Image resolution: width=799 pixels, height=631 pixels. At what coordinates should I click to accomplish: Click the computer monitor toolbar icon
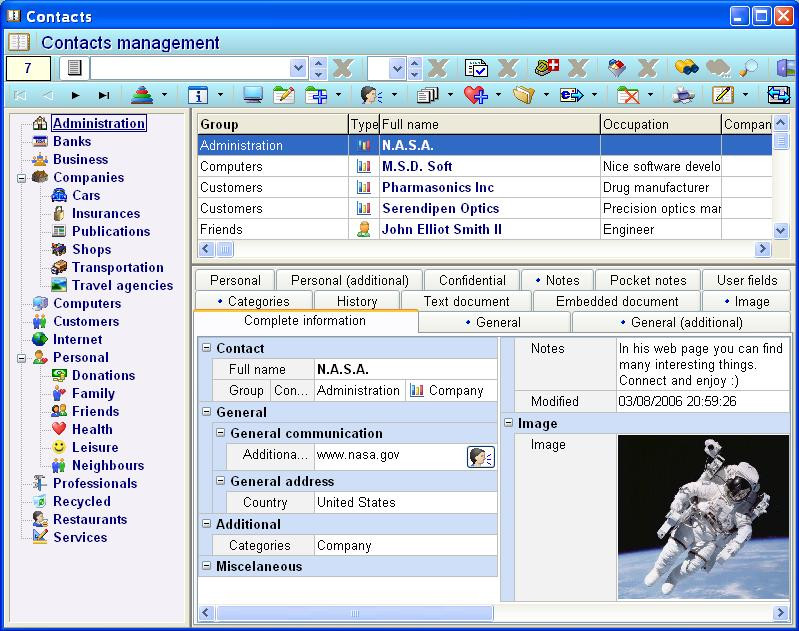(253, 95)
